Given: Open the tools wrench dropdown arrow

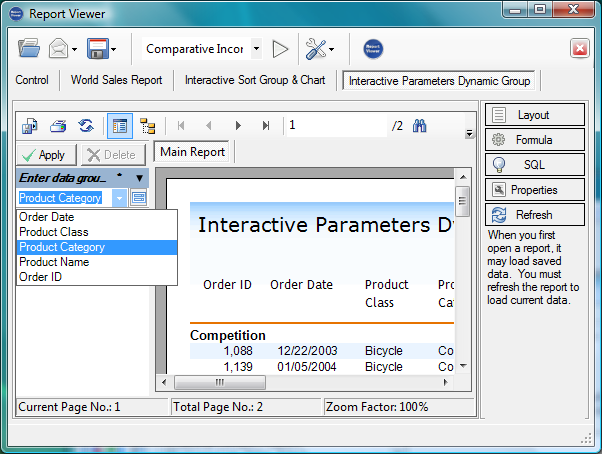Looking at the screenshot, I should [331, 48].
